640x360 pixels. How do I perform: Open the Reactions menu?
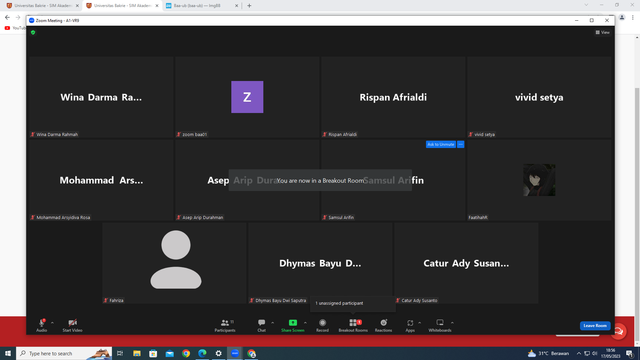click(x=383, y=325)
